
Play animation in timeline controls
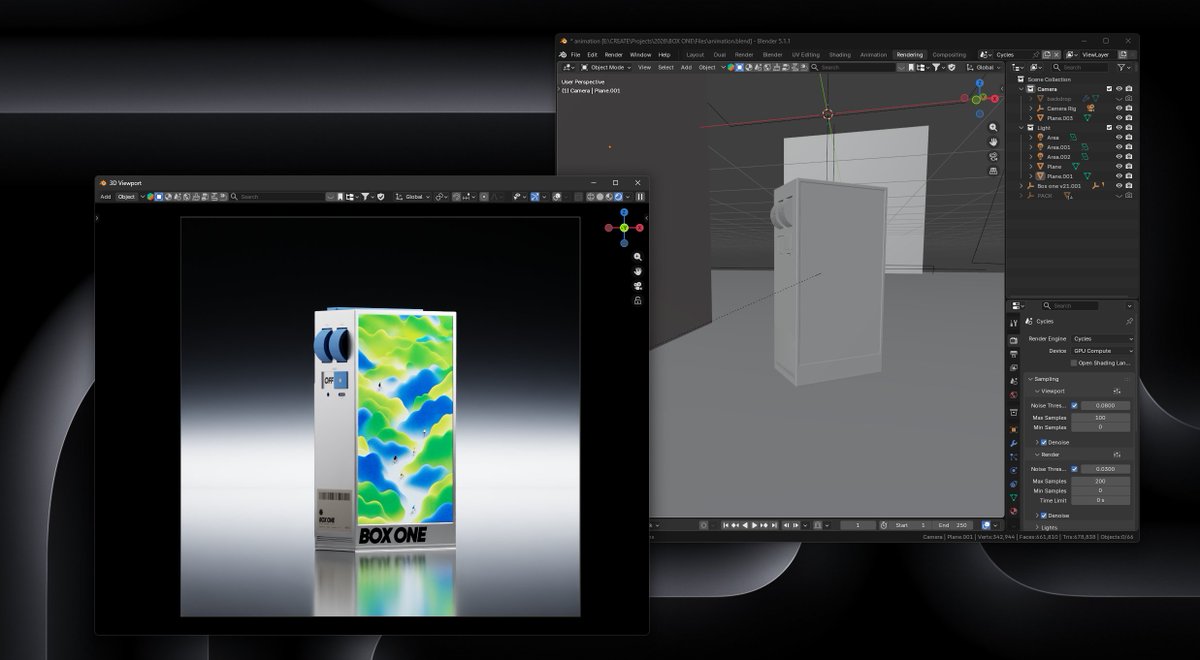tap(754, 525)
